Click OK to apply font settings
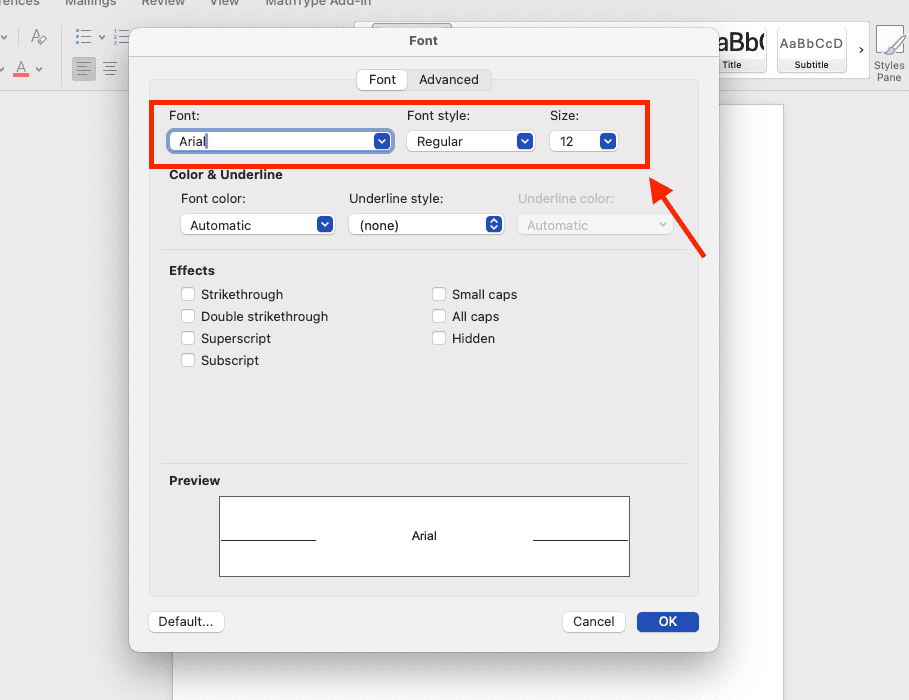Screen dimensions: 909x700 coord(668,622)
